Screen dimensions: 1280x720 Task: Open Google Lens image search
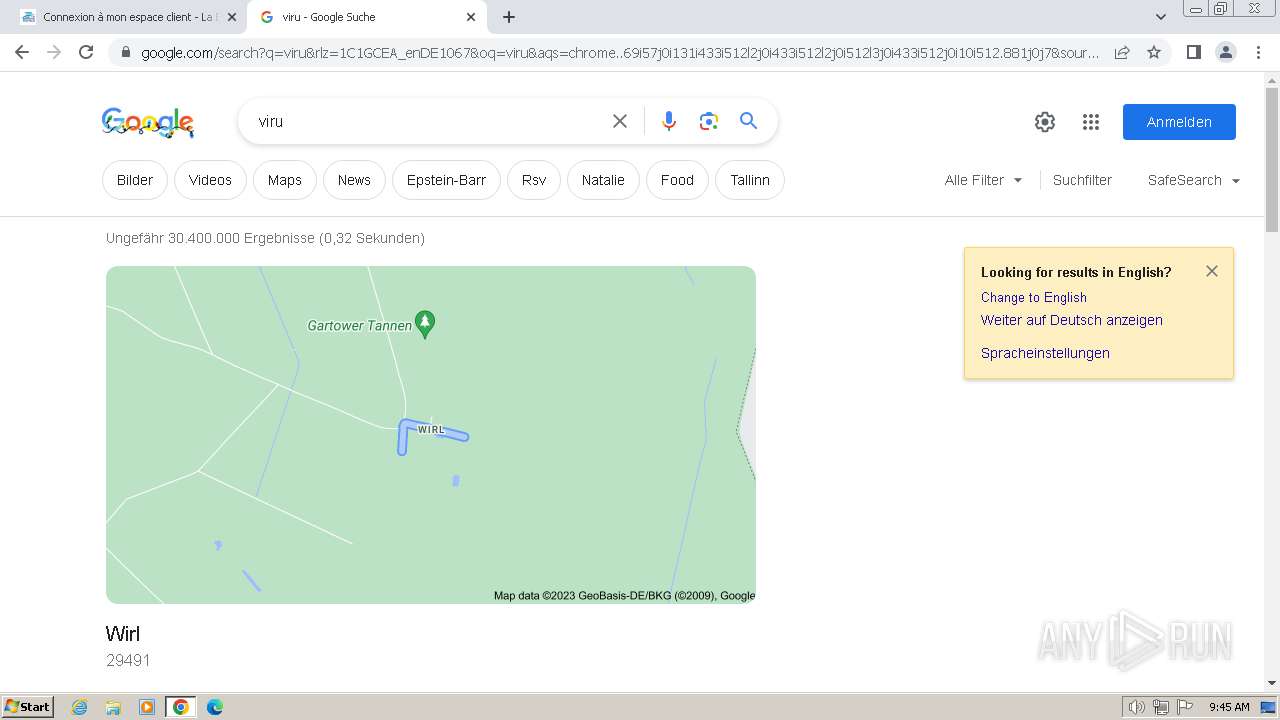[x=709, y=121]
